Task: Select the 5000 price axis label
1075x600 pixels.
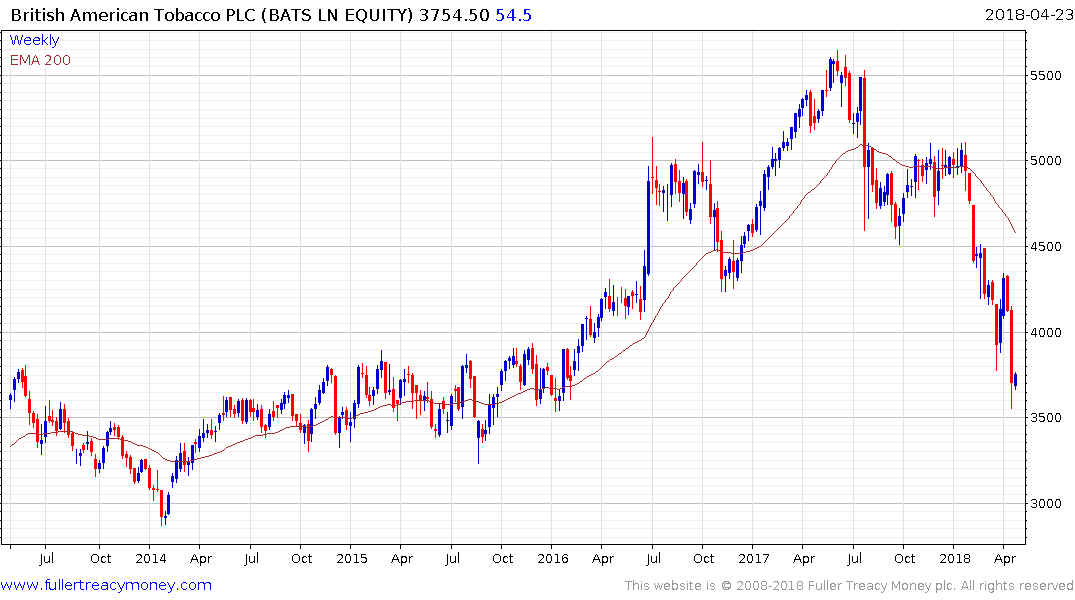Action: pos(1046,160)
